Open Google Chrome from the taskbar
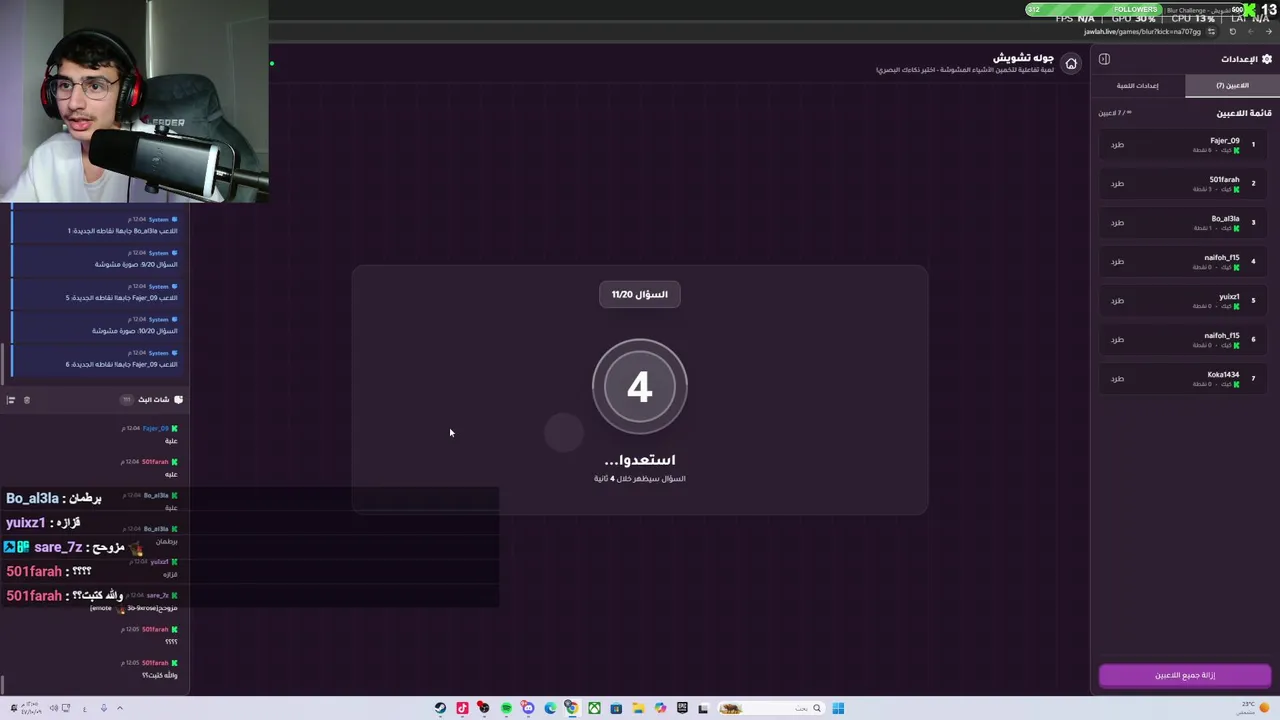Screen dimensions: 1280x720 pos(572,708)
